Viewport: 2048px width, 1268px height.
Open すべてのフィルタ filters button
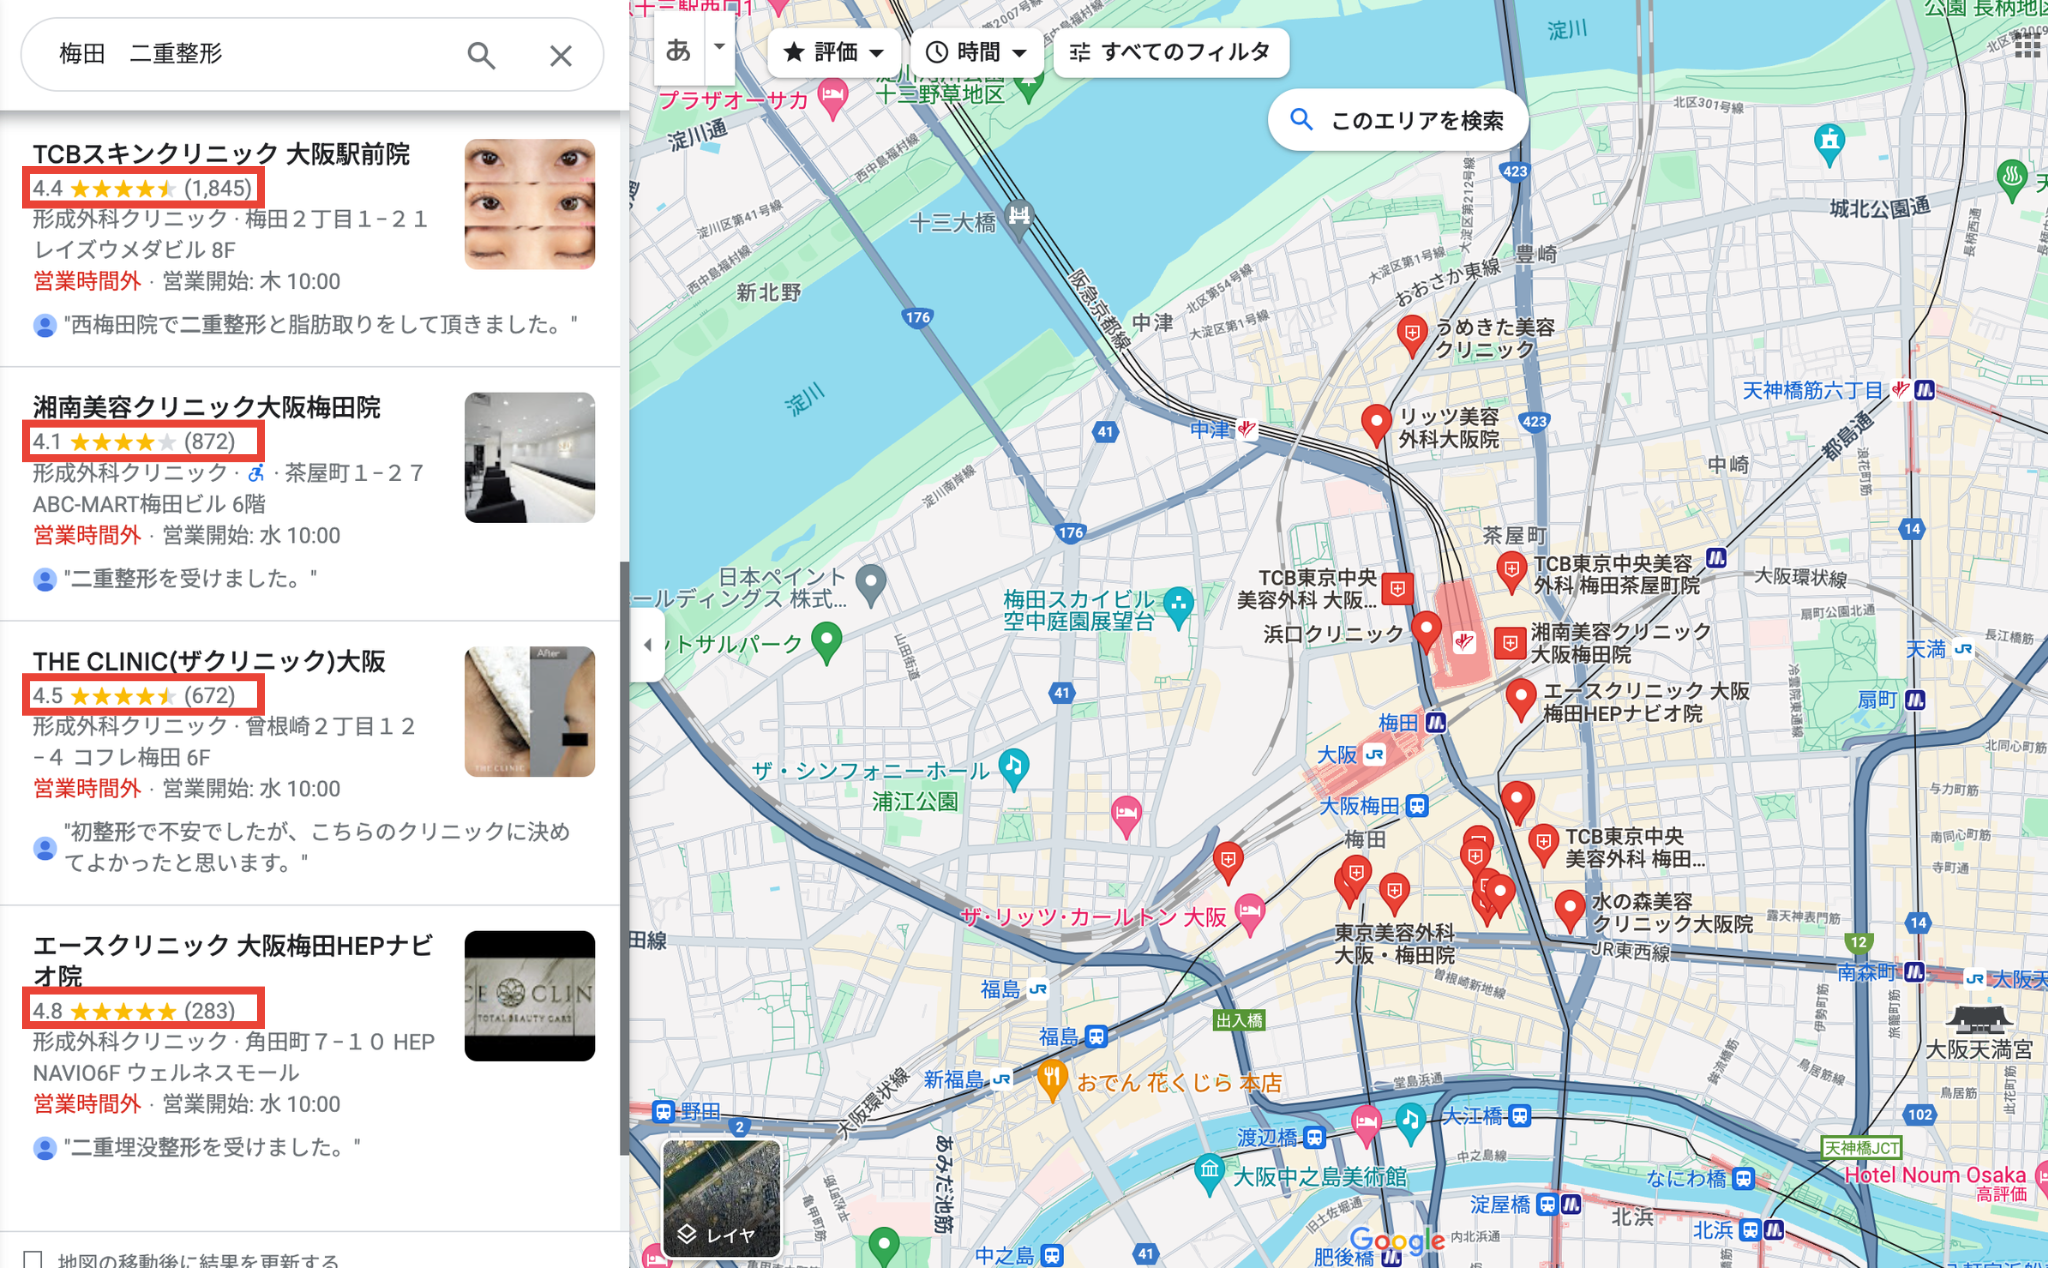tap(1171, 52)
